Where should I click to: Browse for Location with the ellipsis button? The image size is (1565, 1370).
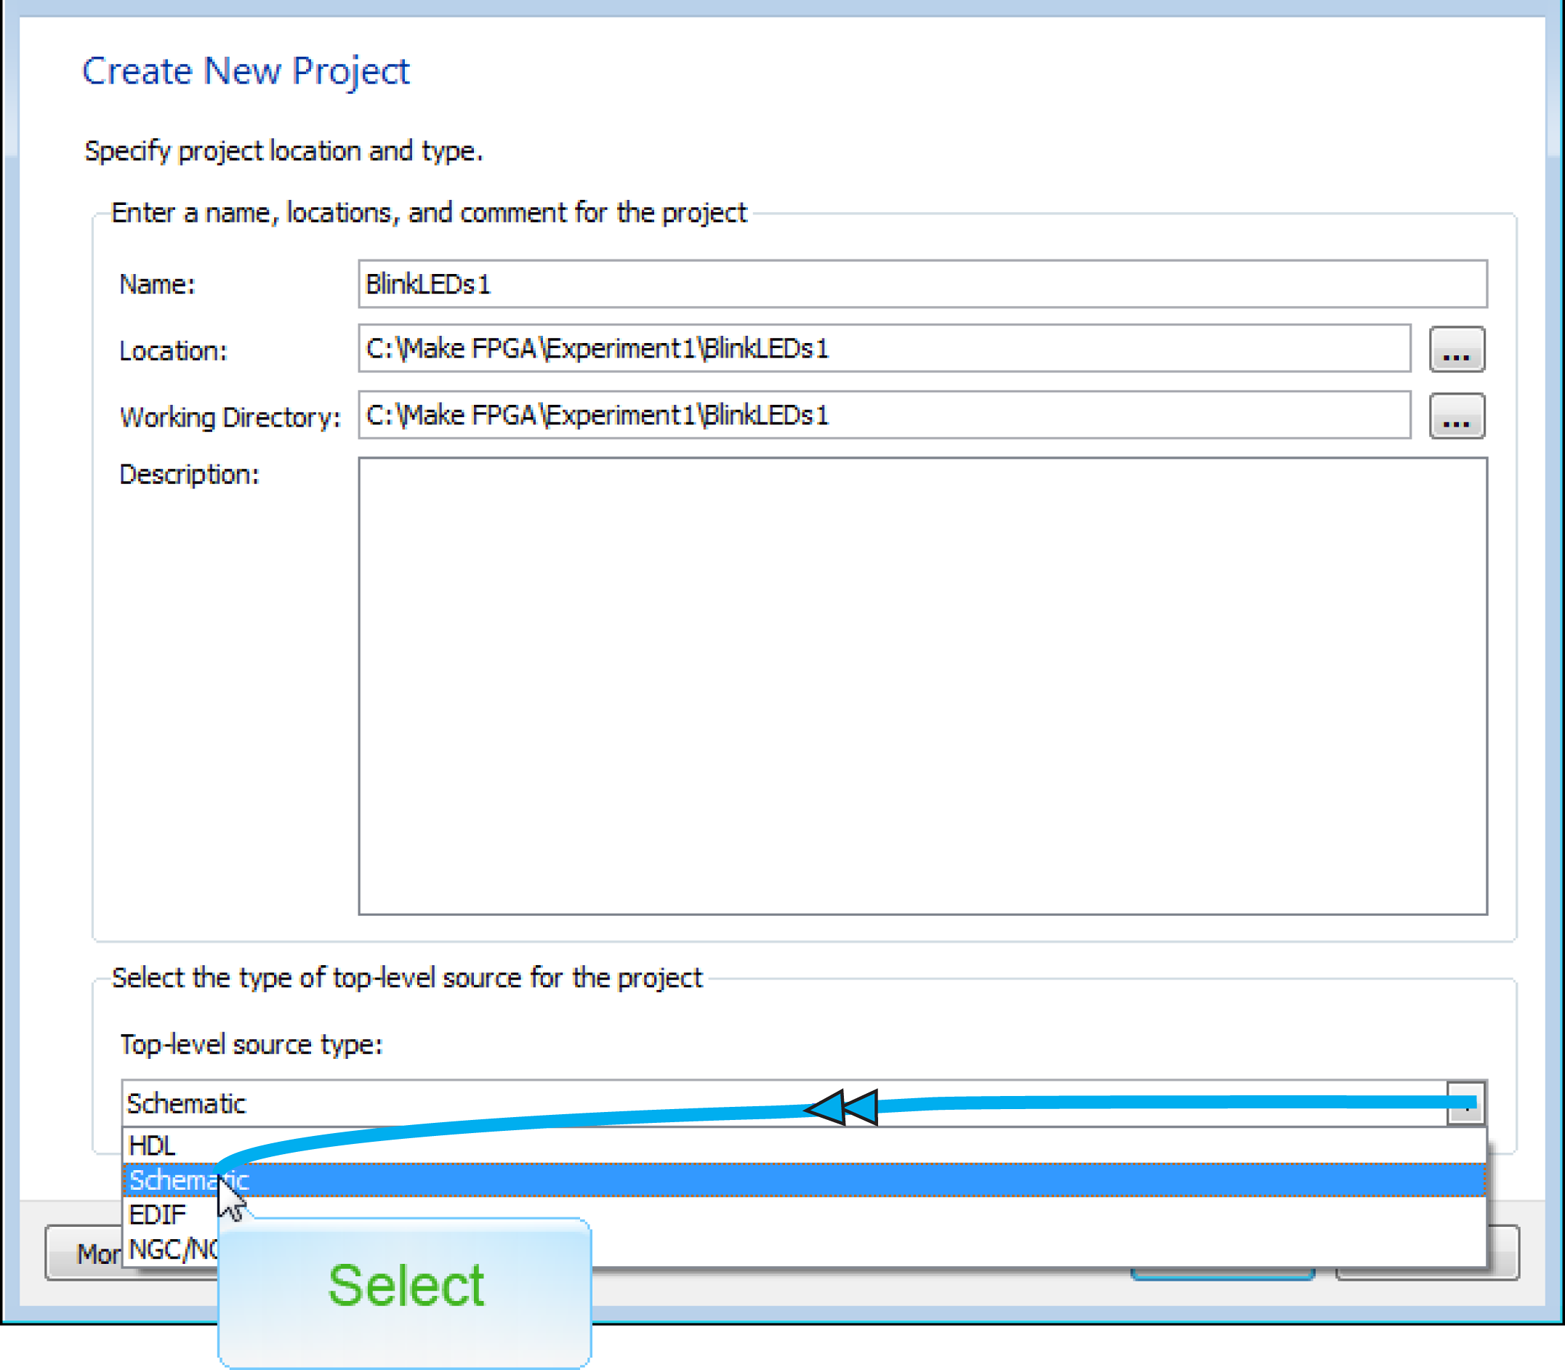click(x=1456, y=350)
